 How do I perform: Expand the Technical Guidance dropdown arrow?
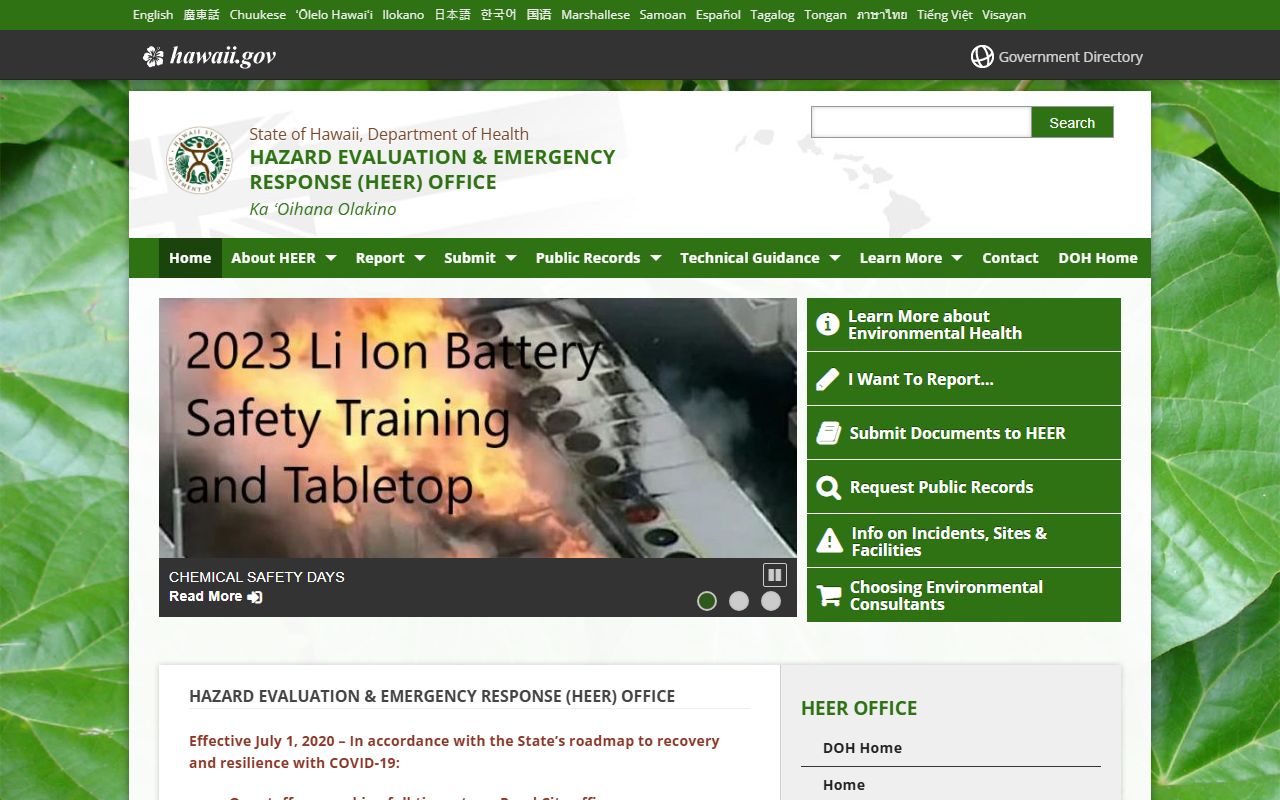pyautogui.click(x=835, y=258)
